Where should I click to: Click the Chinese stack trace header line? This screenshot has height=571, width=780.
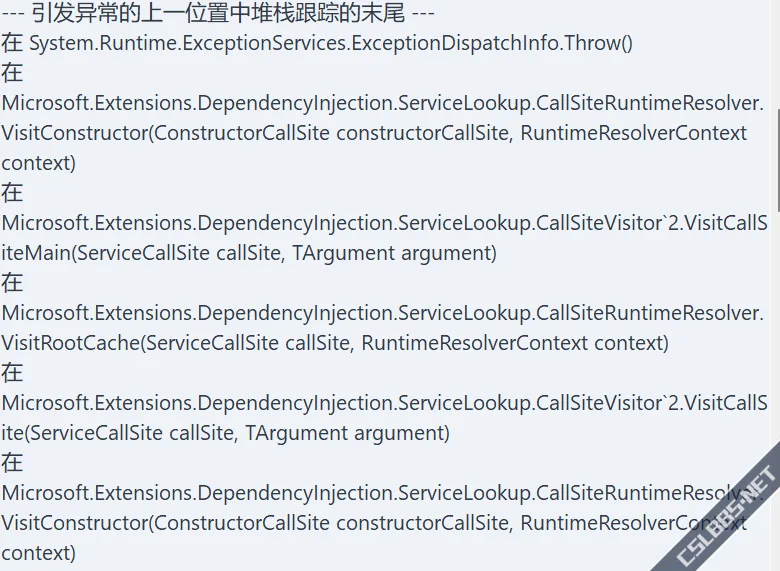(x=218, y=13)
